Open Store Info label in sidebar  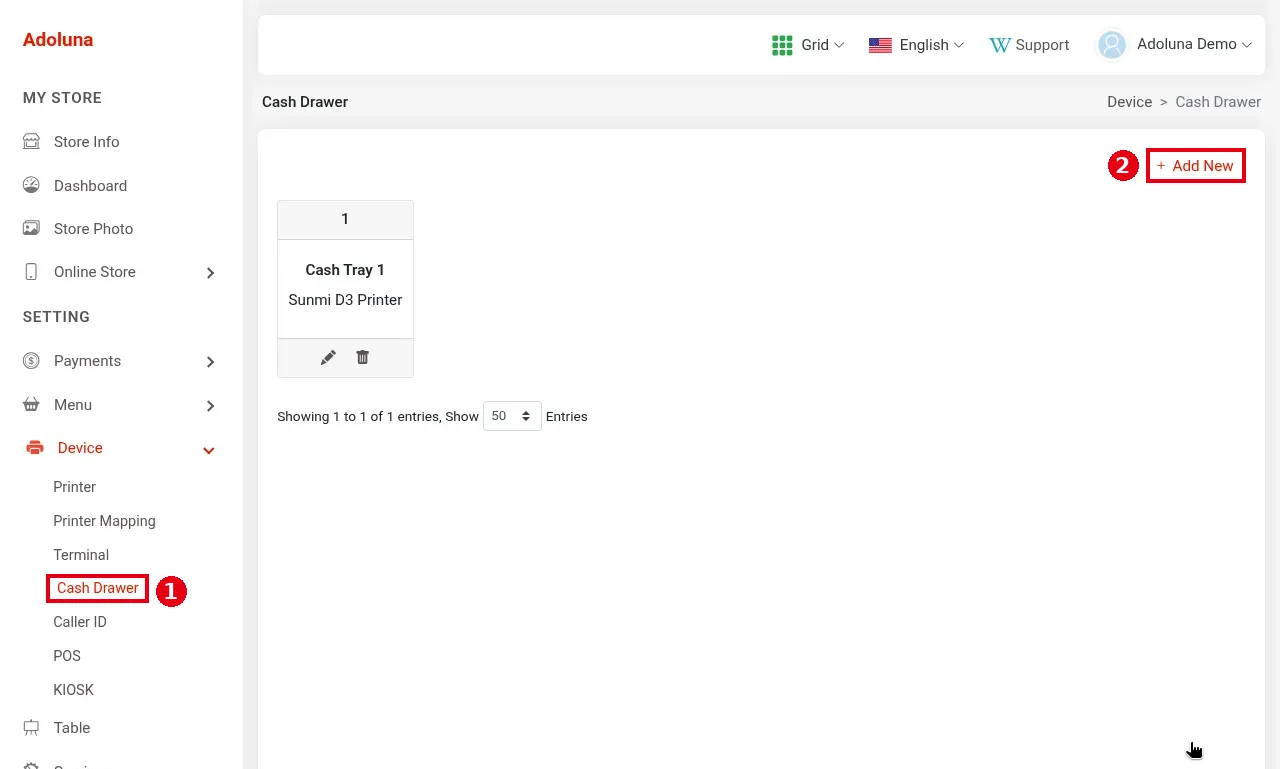click(x=87, y=142)
